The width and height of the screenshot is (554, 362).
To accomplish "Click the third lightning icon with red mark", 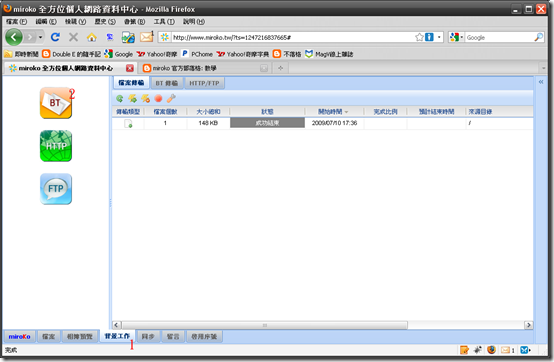I will tap(145, 99).
